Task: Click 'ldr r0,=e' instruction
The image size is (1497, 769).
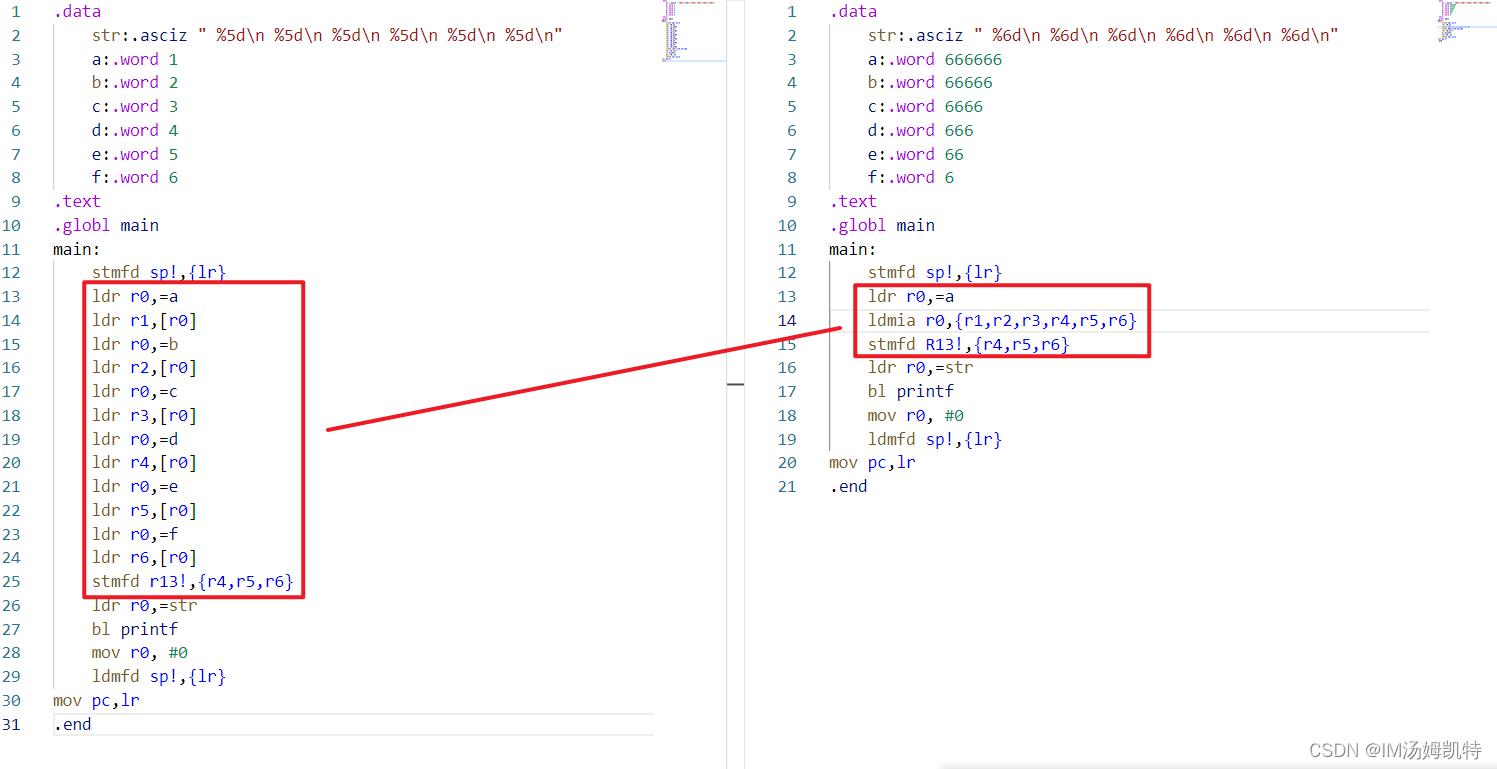Action: (x=135, y=486)
